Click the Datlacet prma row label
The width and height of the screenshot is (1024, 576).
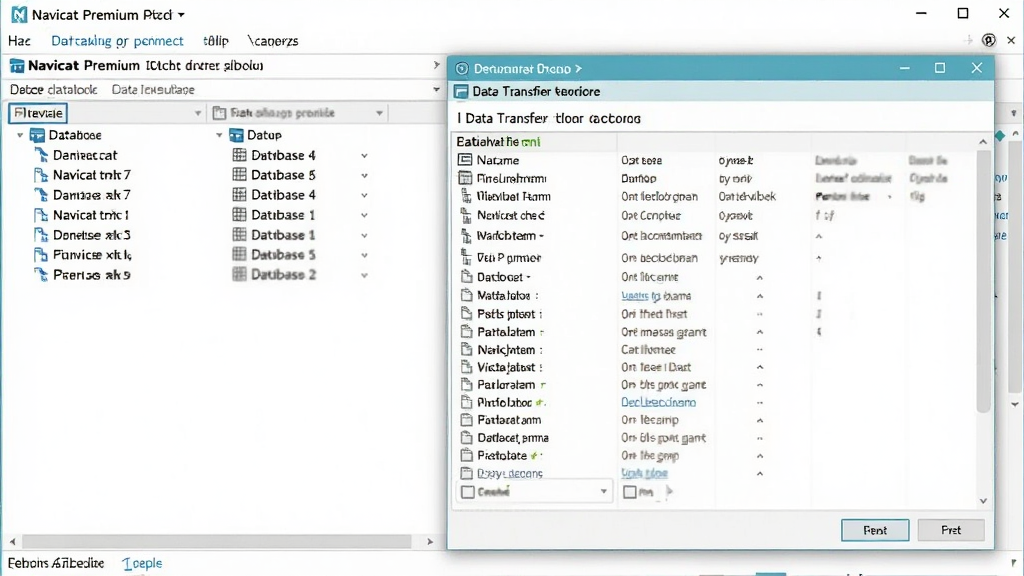[513, 438]
